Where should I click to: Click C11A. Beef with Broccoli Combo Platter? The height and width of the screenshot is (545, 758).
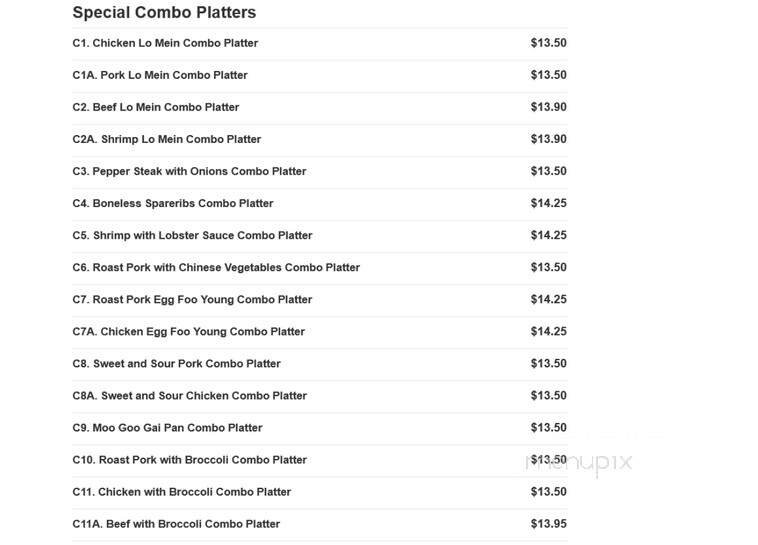click(176, 523)
